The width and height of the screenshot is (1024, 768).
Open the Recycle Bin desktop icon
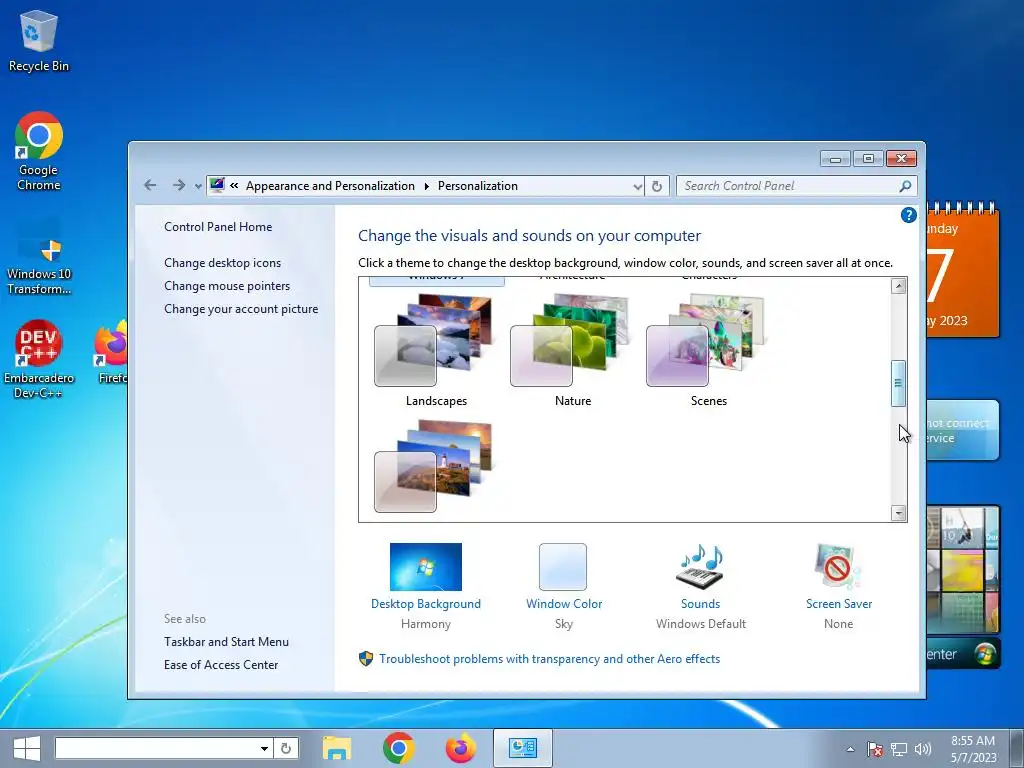pos(39,40)
